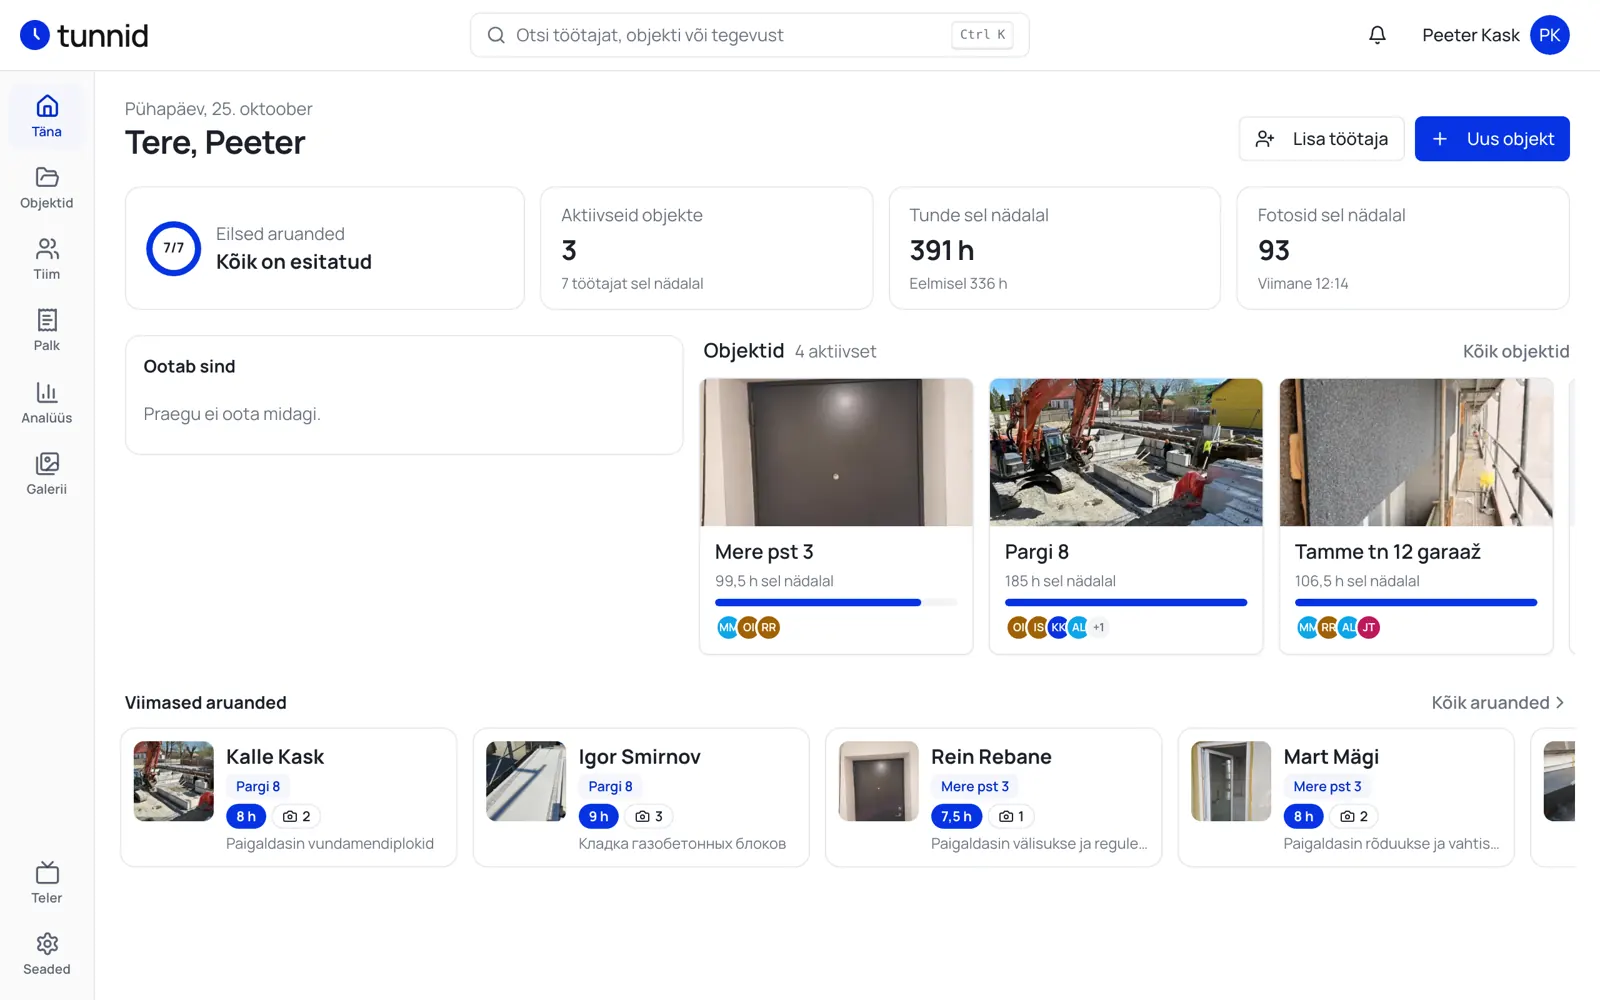Open Teler display mode
The height and width of the screenshot is (1000, 1600).
pos(47,883)
